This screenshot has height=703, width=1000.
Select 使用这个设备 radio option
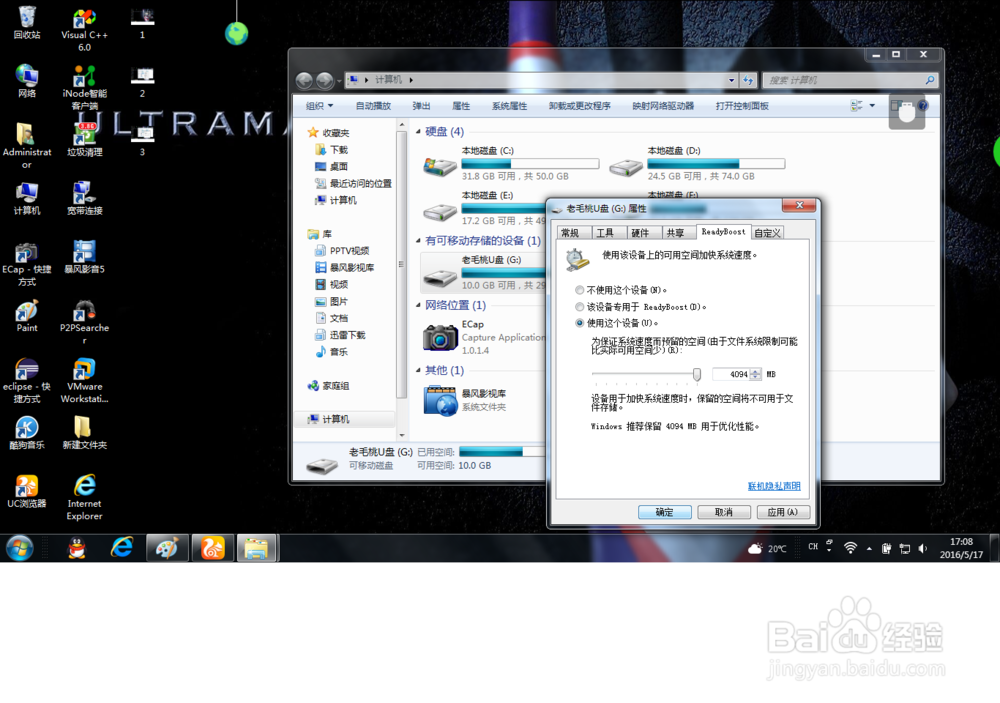580,323
